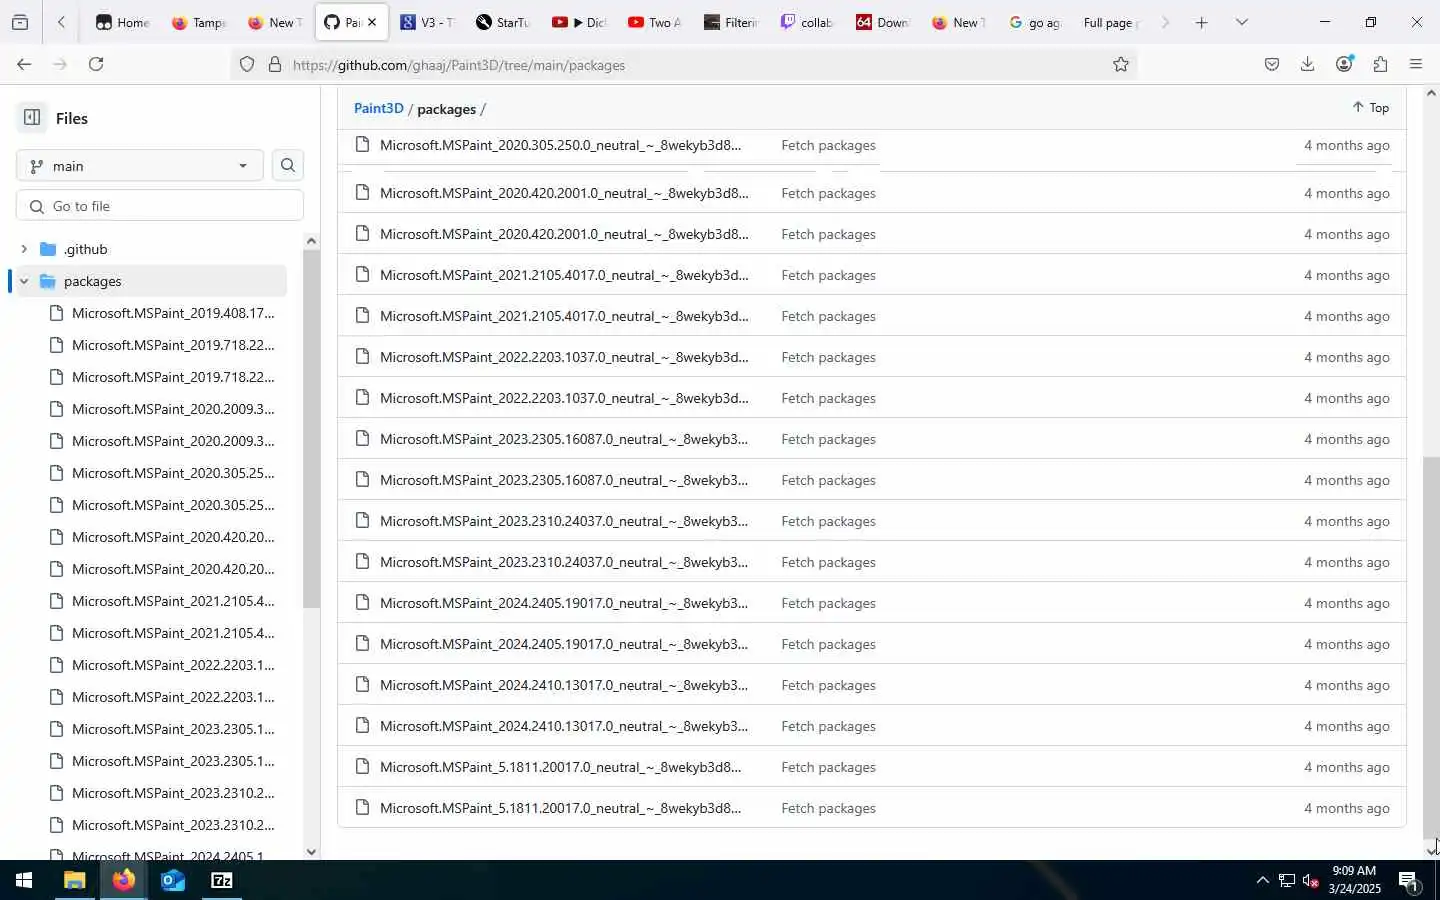1440x900 pixels.
Task: Switch to the Filterin tab
Action: pos(729,22)
